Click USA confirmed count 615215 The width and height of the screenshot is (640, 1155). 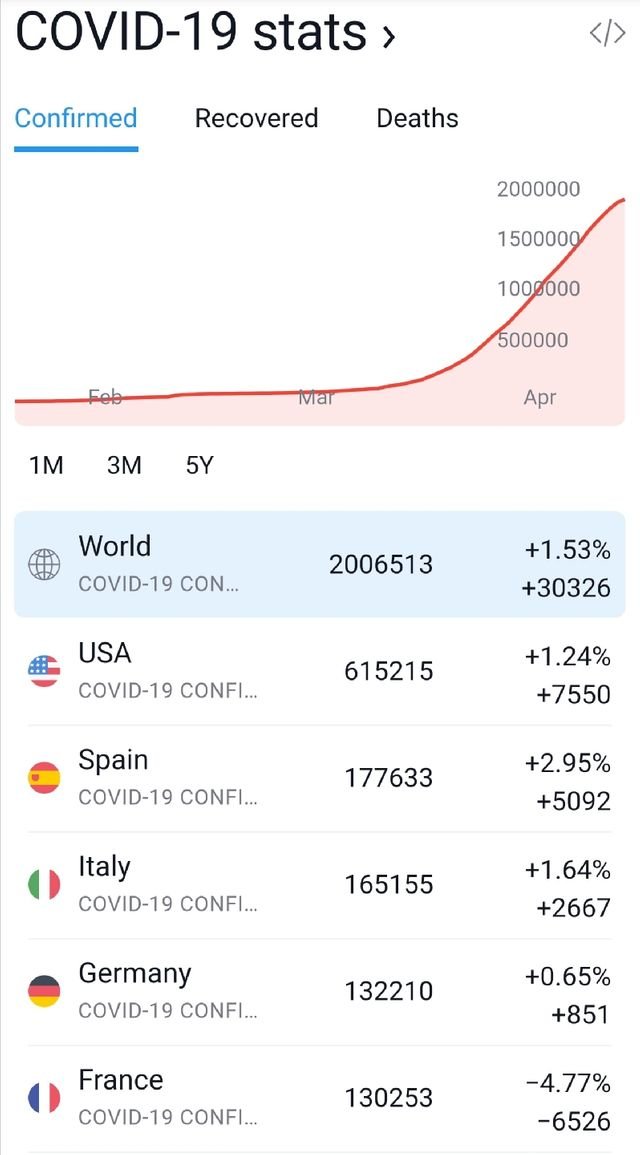click(x=388, y=672)
